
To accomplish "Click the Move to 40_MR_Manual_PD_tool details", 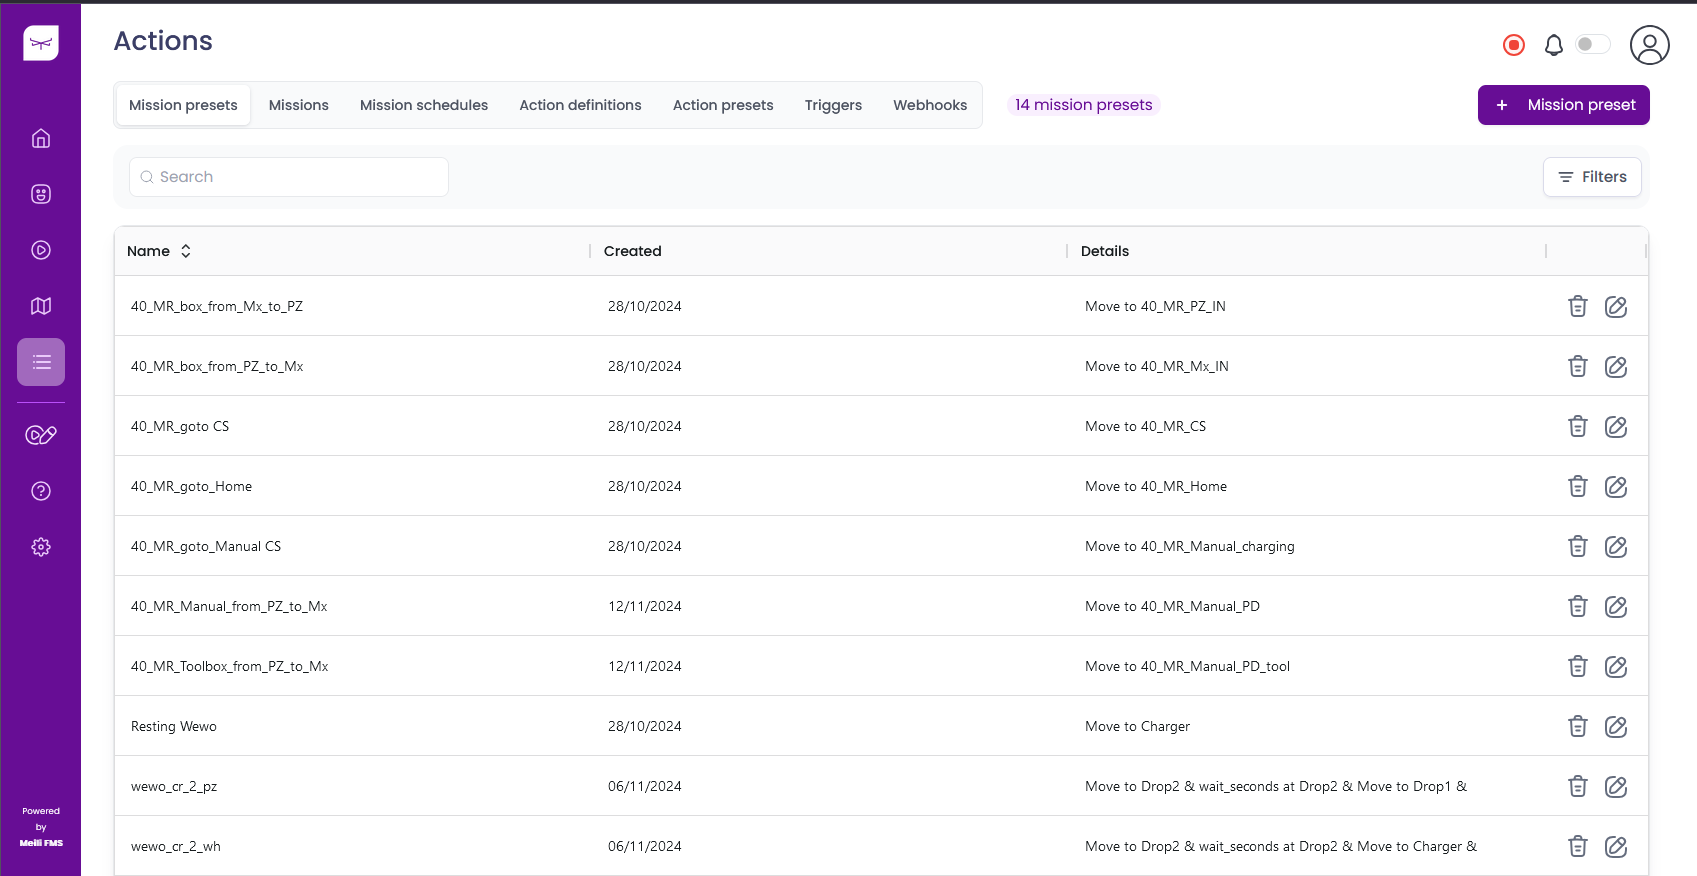I will (1188, 666).
